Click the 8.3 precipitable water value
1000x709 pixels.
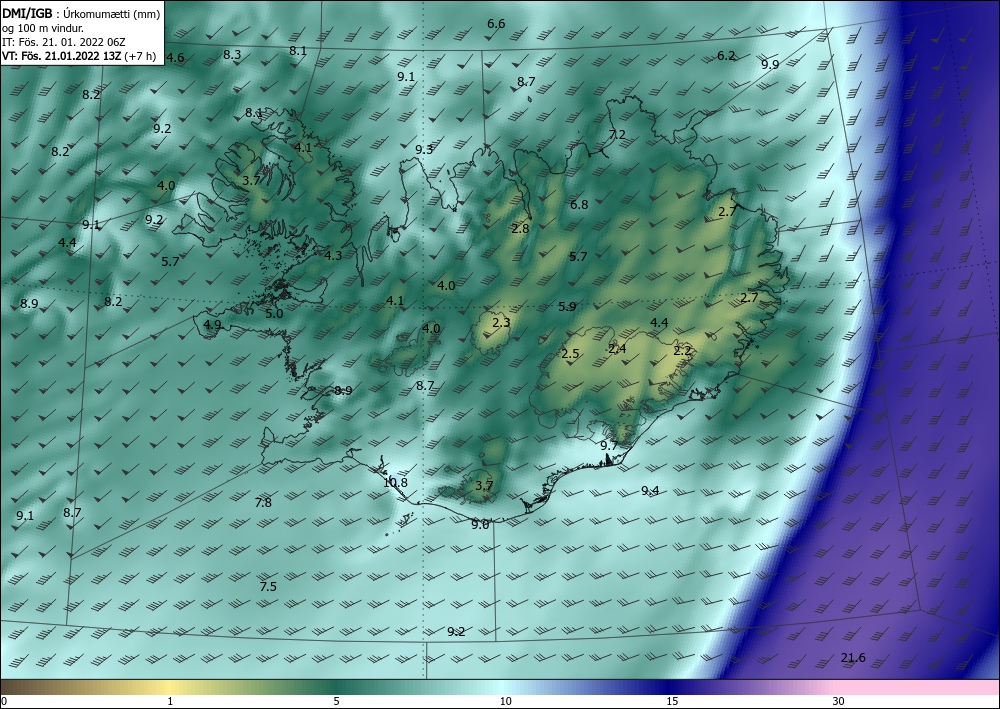pos(232,55)
